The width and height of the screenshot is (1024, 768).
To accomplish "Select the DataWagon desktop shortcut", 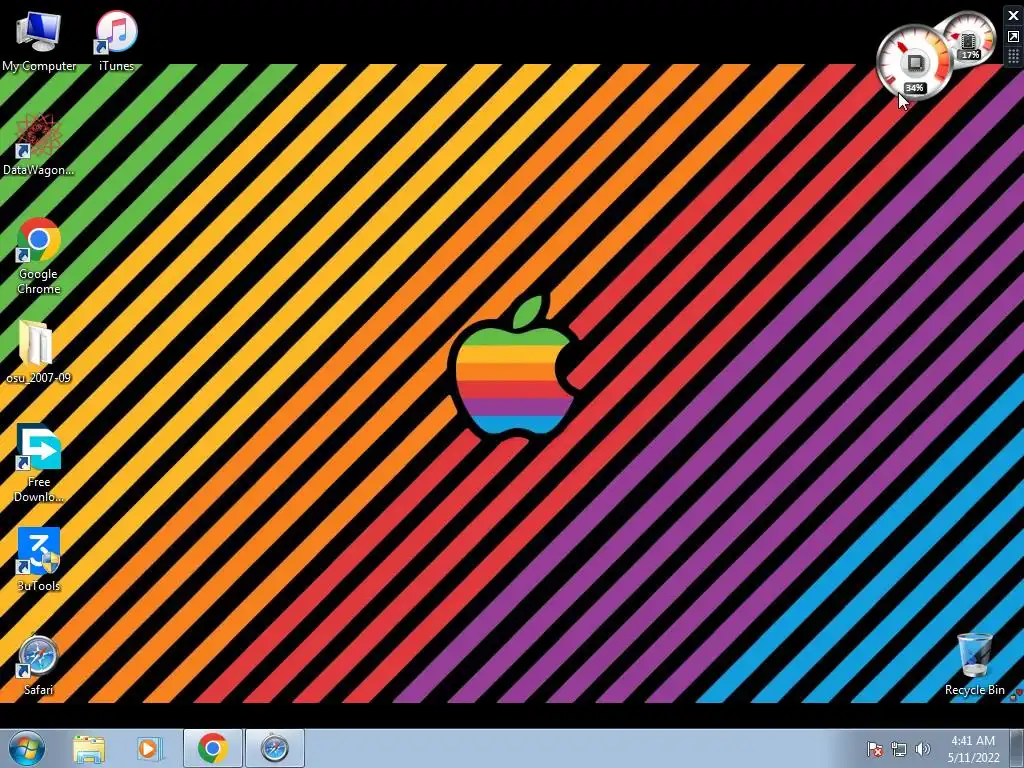I will [39, 145].
